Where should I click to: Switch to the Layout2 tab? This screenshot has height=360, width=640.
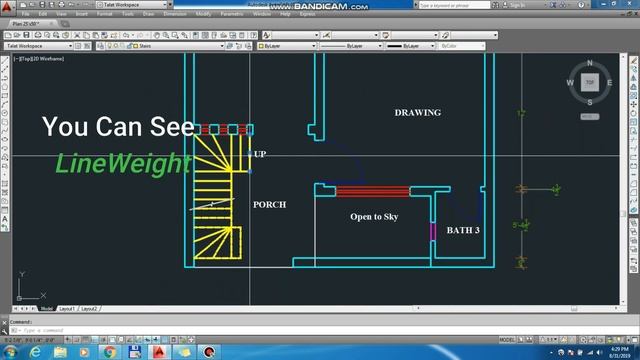[89, 309]
